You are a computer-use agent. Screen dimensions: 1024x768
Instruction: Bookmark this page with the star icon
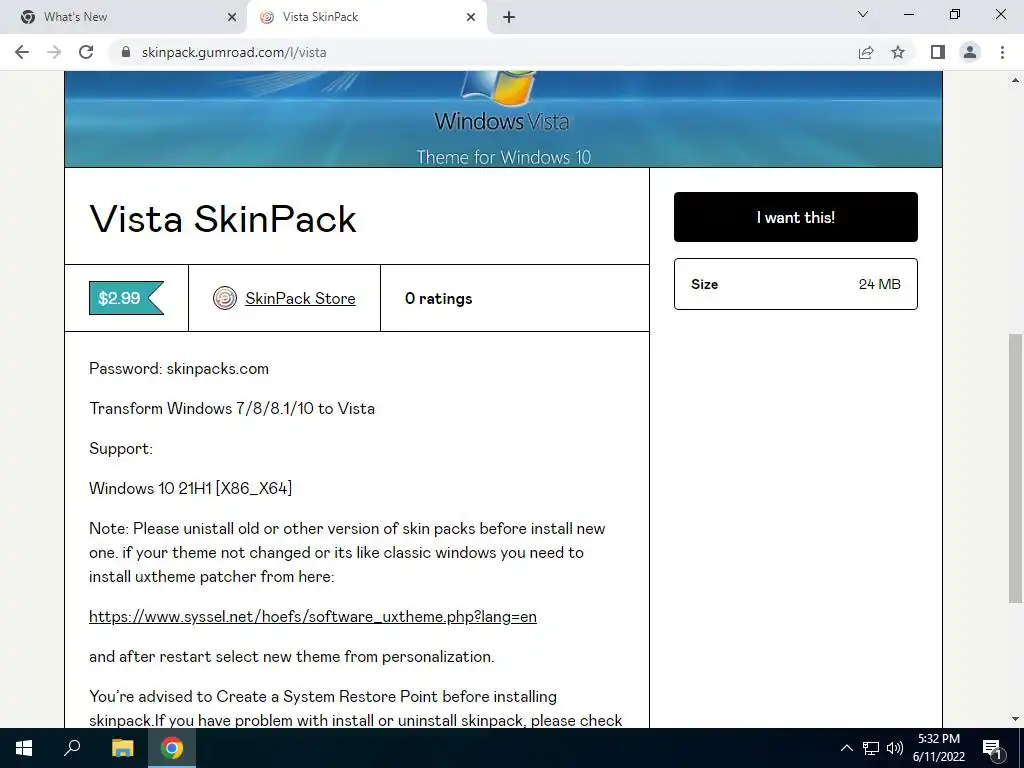[x=898, y=52]
